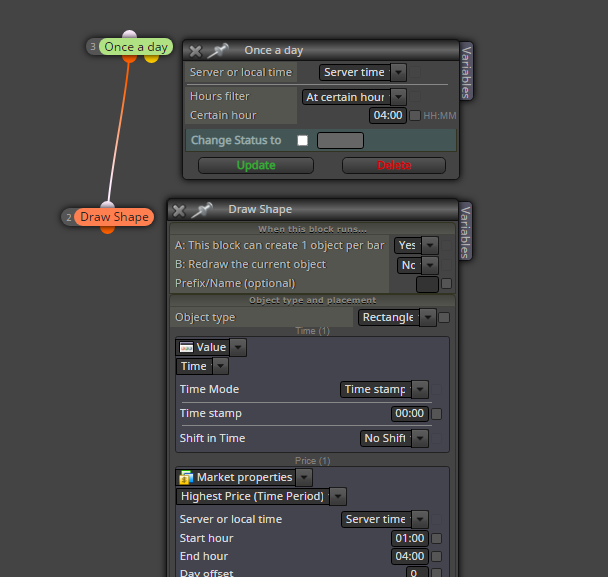Toggle the checkbox next to End hour
Viewport: 608px width, 577px height.
click(436, 556)
